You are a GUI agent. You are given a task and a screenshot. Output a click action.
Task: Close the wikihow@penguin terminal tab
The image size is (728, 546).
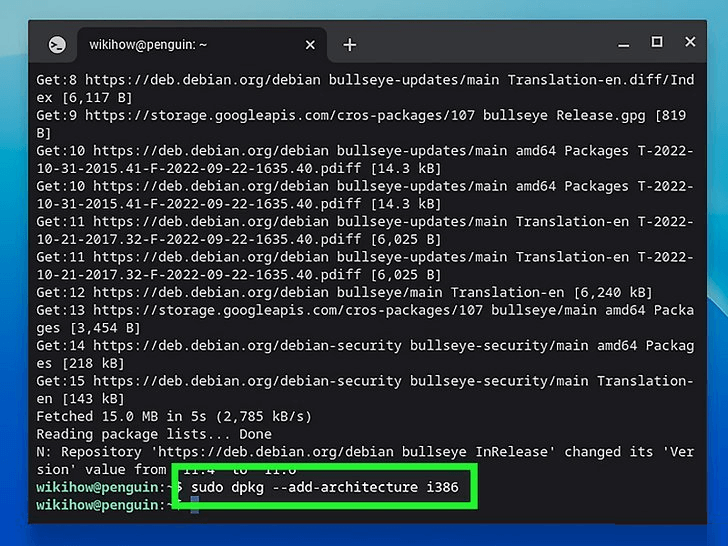point(310,45)
